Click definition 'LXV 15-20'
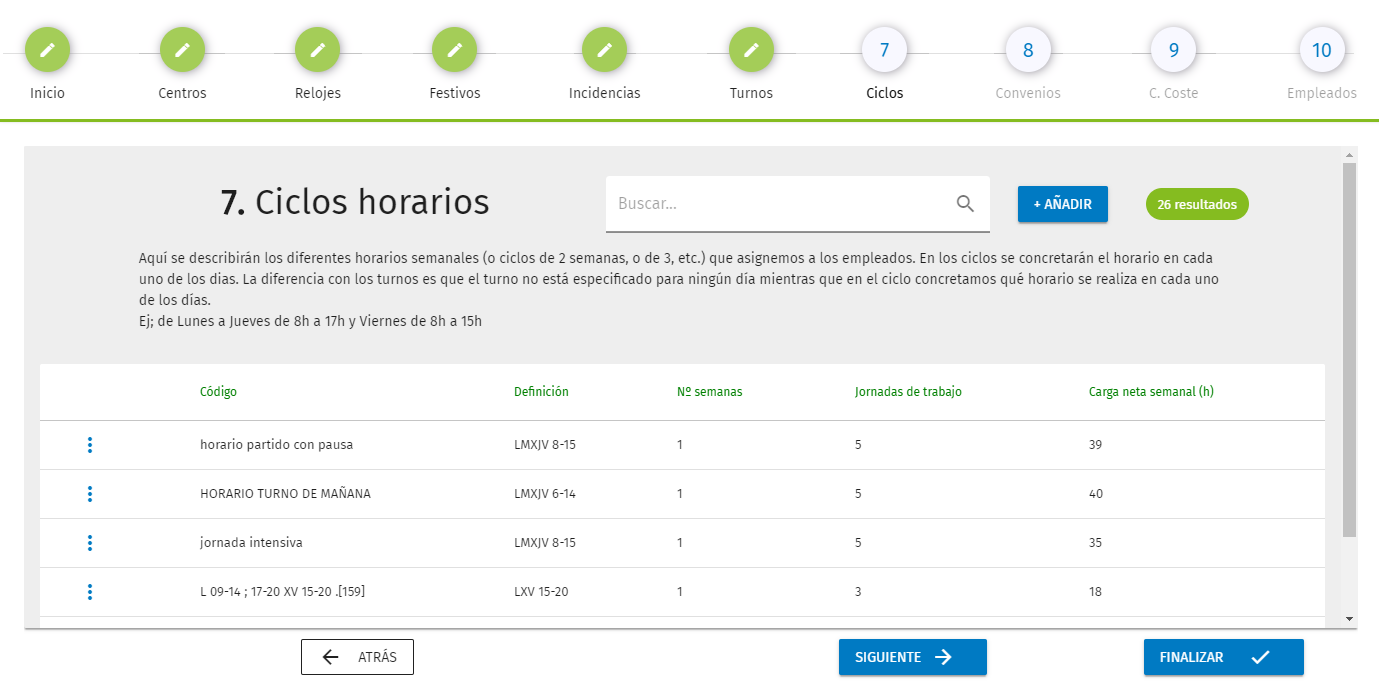The width and height of the screenshot is (1379, 695). click(x=541, y=592)
